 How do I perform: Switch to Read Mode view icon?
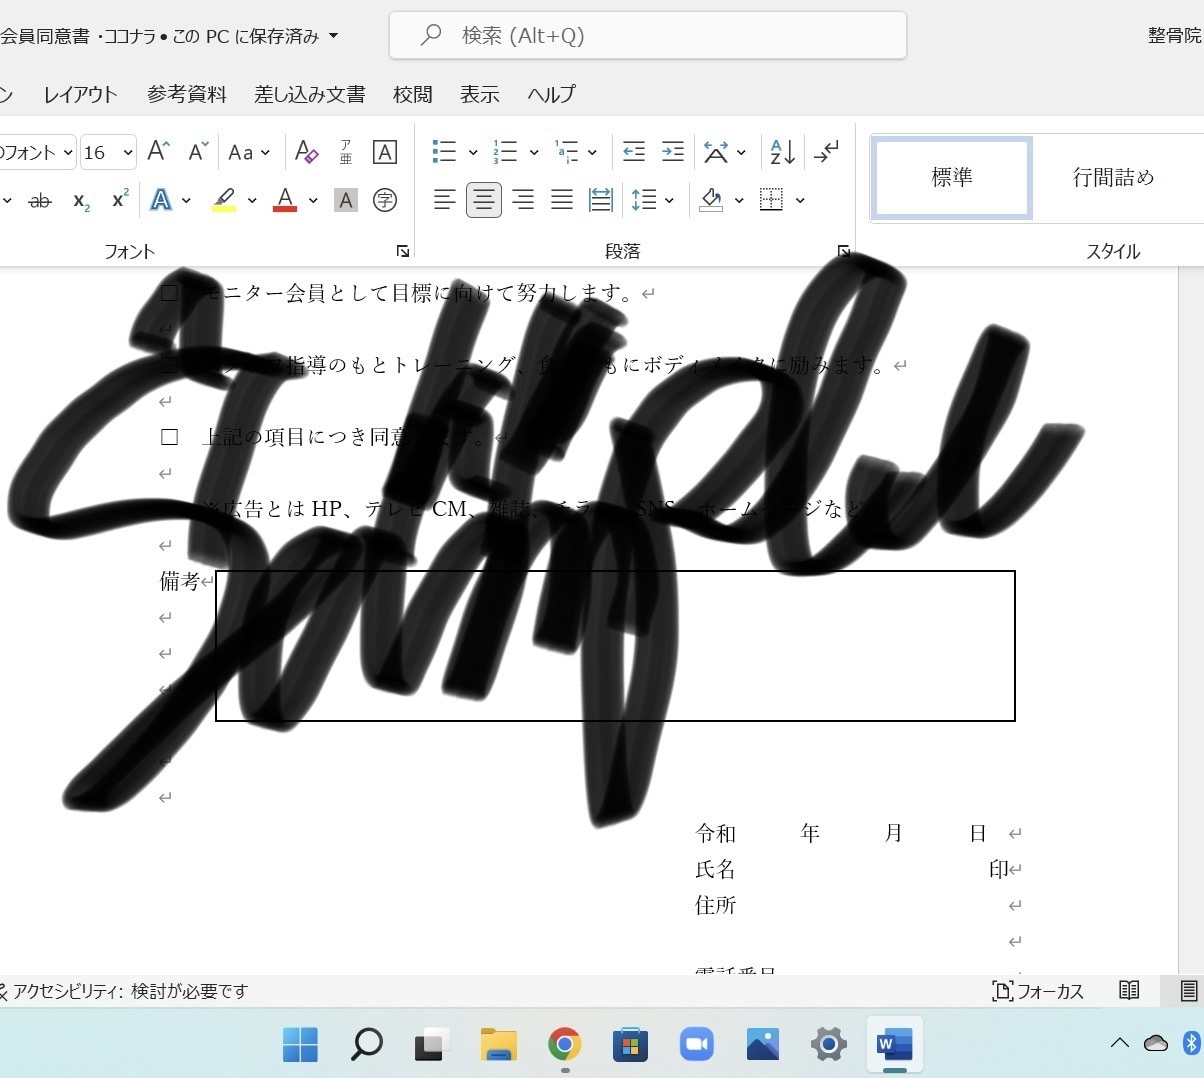tap(1130, 991)
